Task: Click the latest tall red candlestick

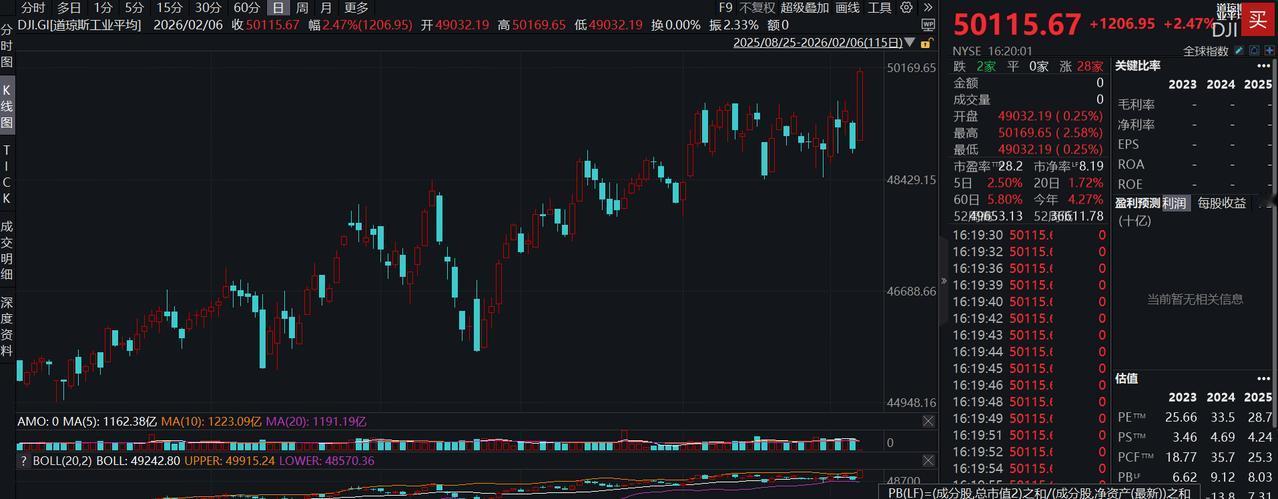Action: coord(861,106)
